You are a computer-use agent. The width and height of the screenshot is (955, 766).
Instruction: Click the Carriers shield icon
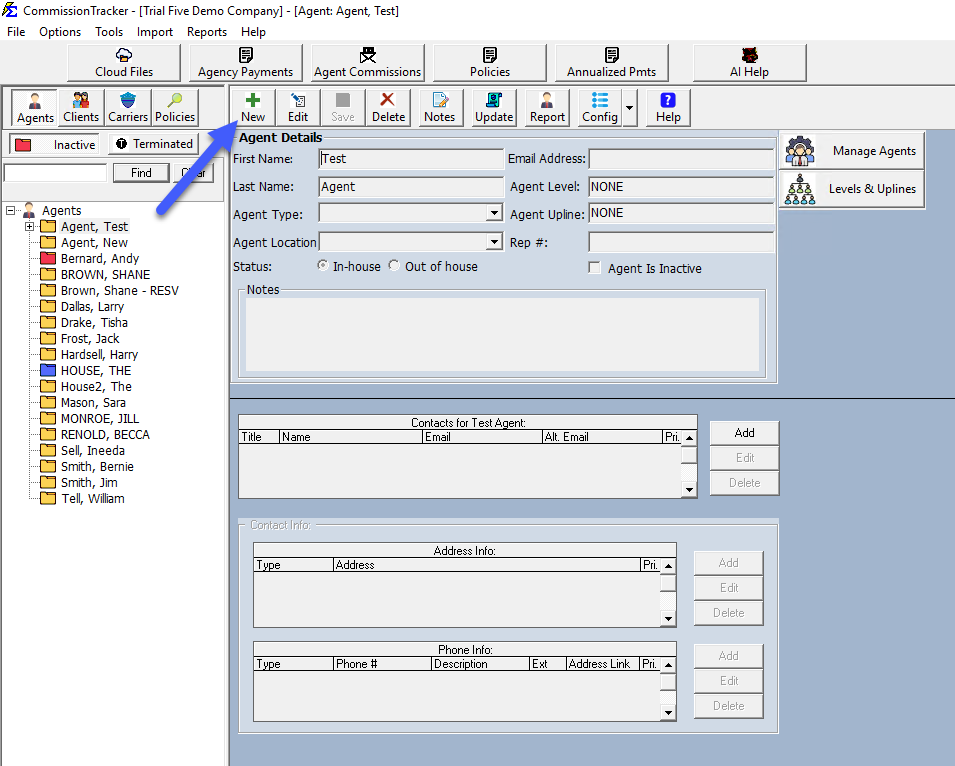click(x=127, y=107)
